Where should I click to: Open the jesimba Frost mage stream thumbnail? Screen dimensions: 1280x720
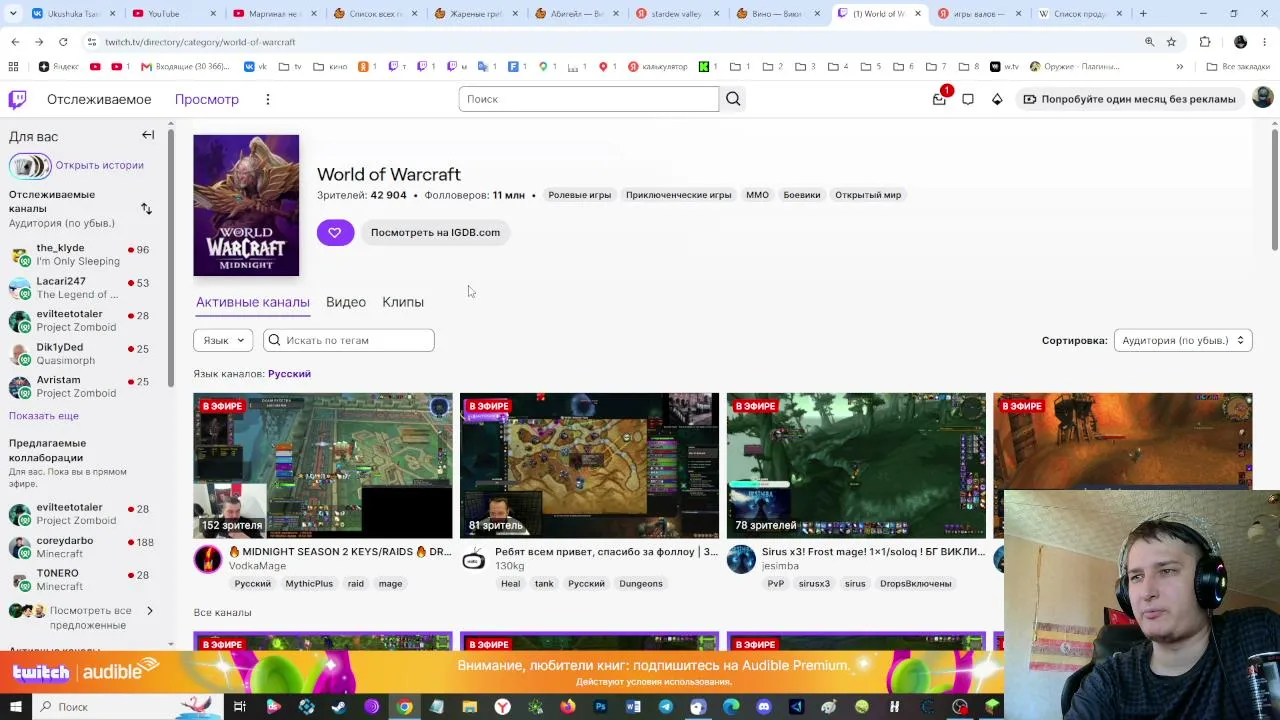(x=856, y=466)
